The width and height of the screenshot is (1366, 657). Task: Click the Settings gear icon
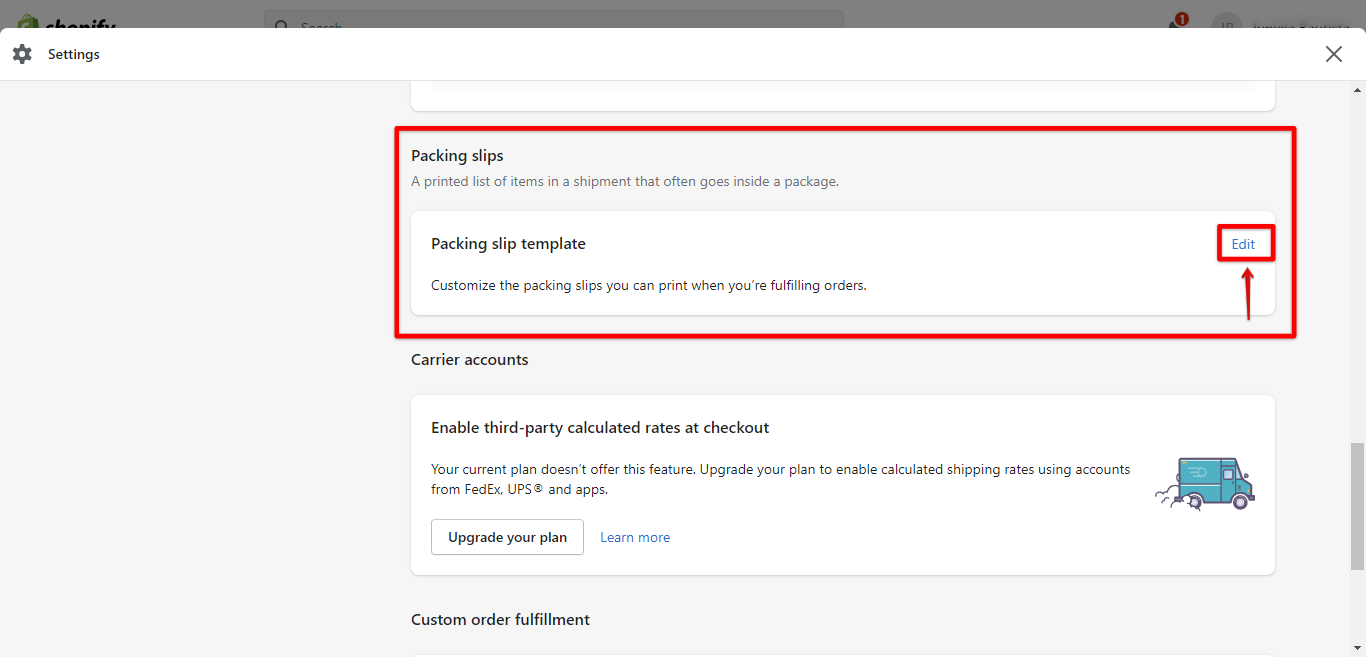tap(22, 54)
